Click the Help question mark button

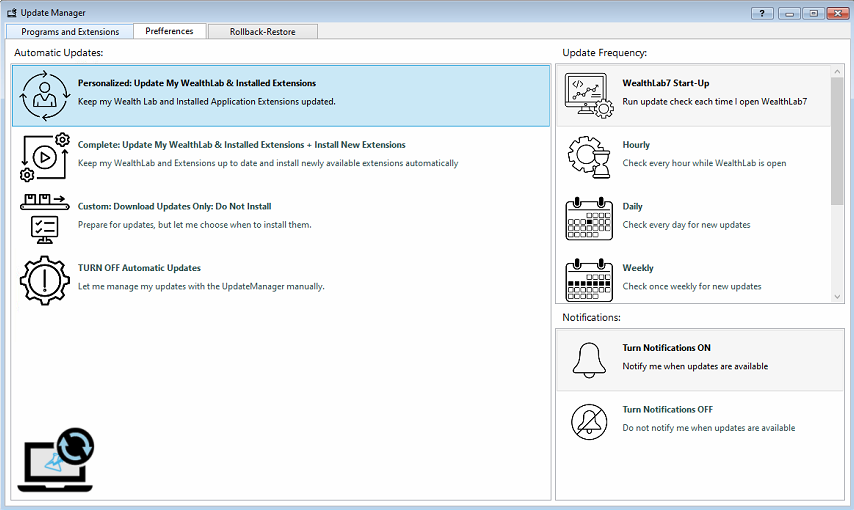(x=762, y=13)
